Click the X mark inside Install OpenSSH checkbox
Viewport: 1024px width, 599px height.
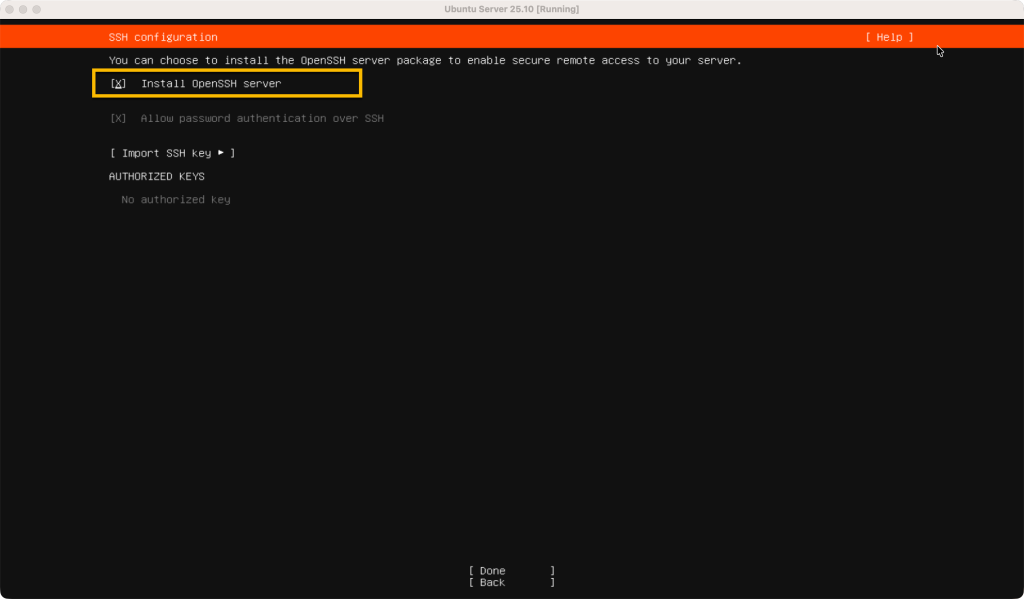(119, 84)
